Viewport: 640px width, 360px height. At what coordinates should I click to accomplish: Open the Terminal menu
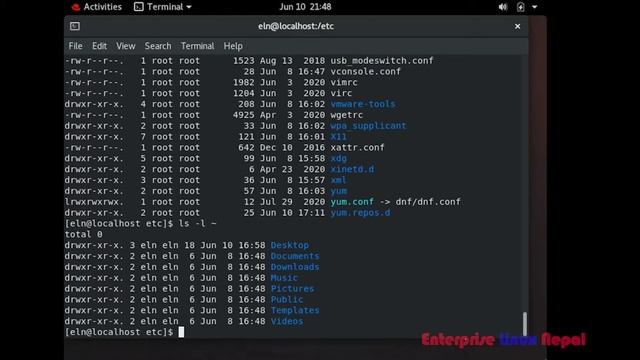(x=198, y=46)
